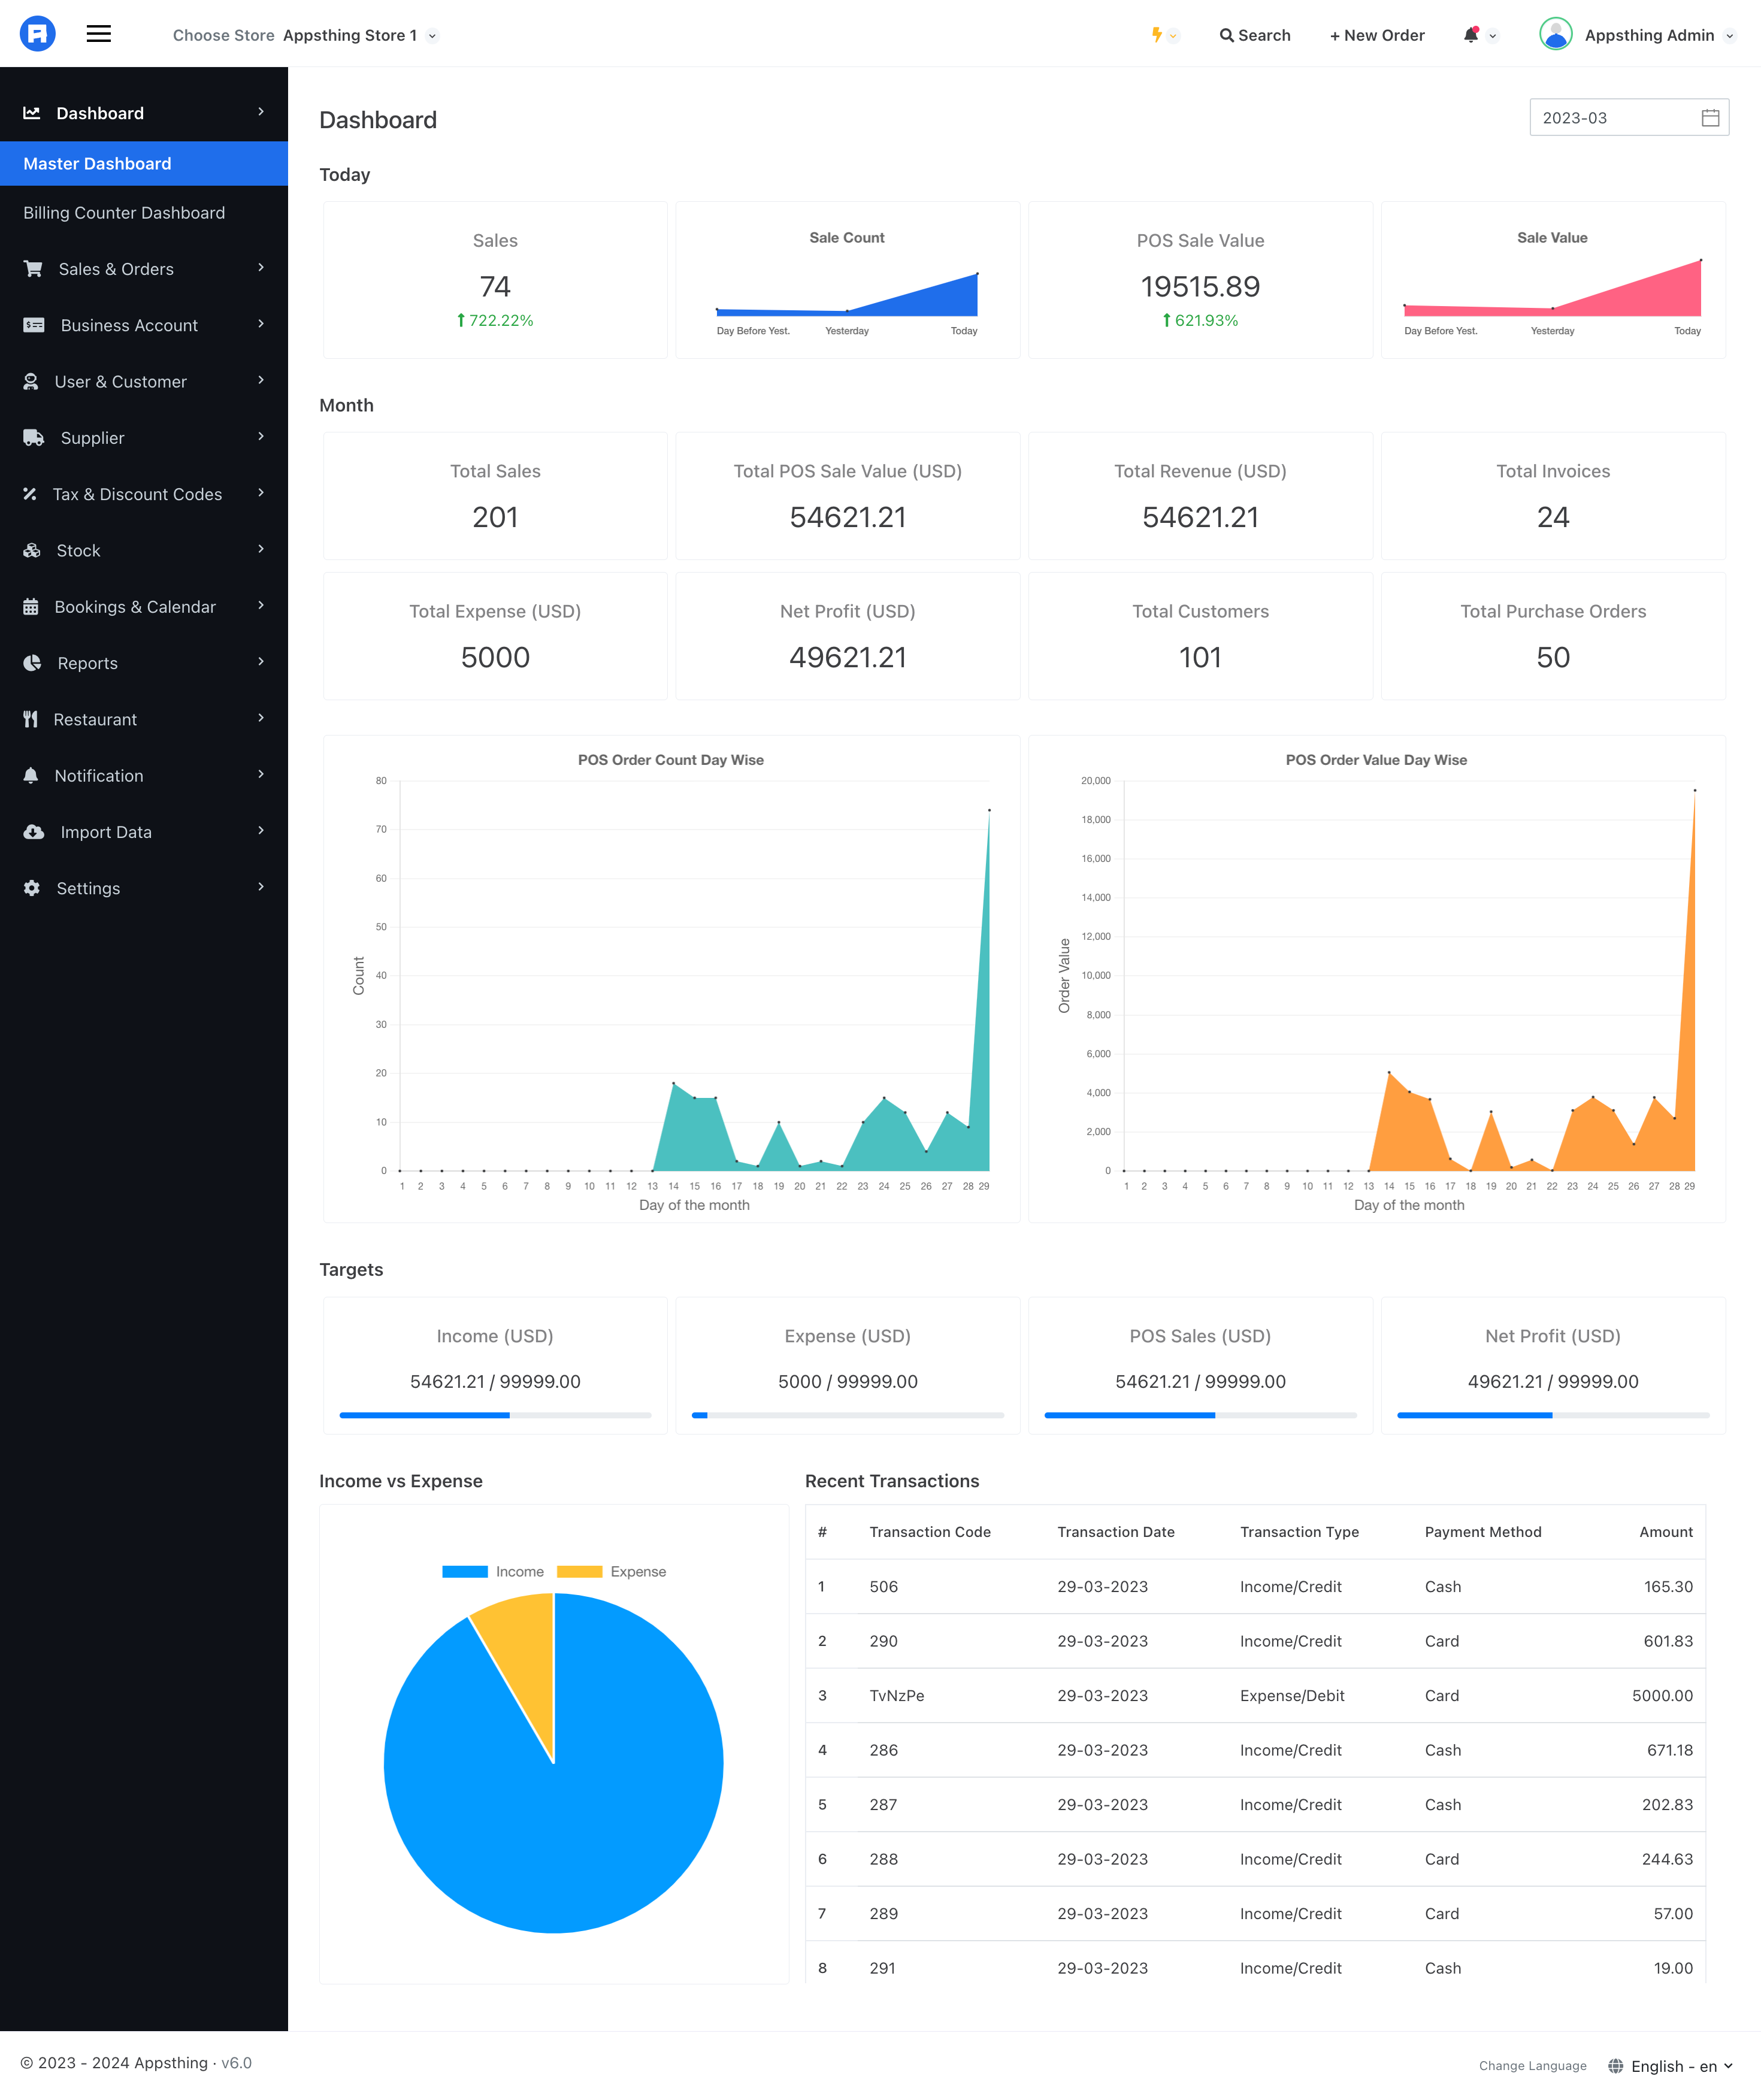This screenshot has width=1761, height=2100.
Task: Click transaction code 506
Action: (x=884, y=1587)
